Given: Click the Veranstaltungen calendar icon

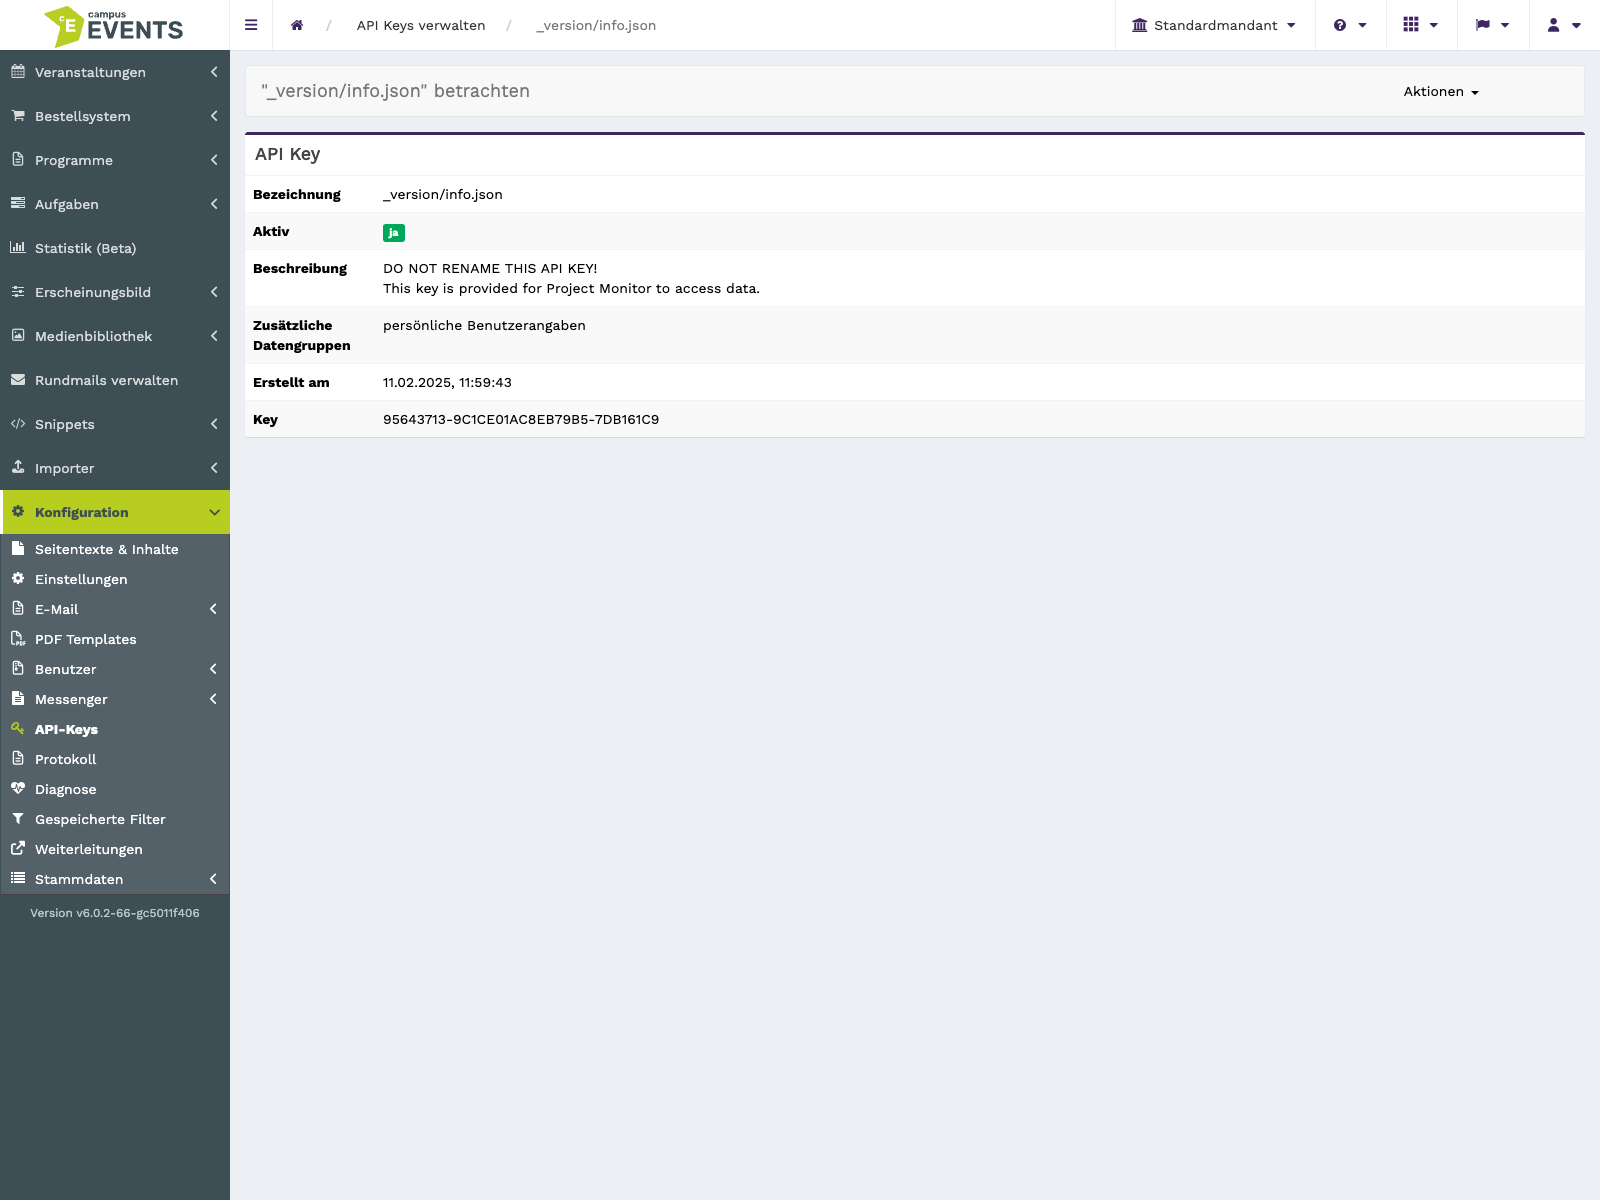Looking at the screenshot, I should (18, 72).
